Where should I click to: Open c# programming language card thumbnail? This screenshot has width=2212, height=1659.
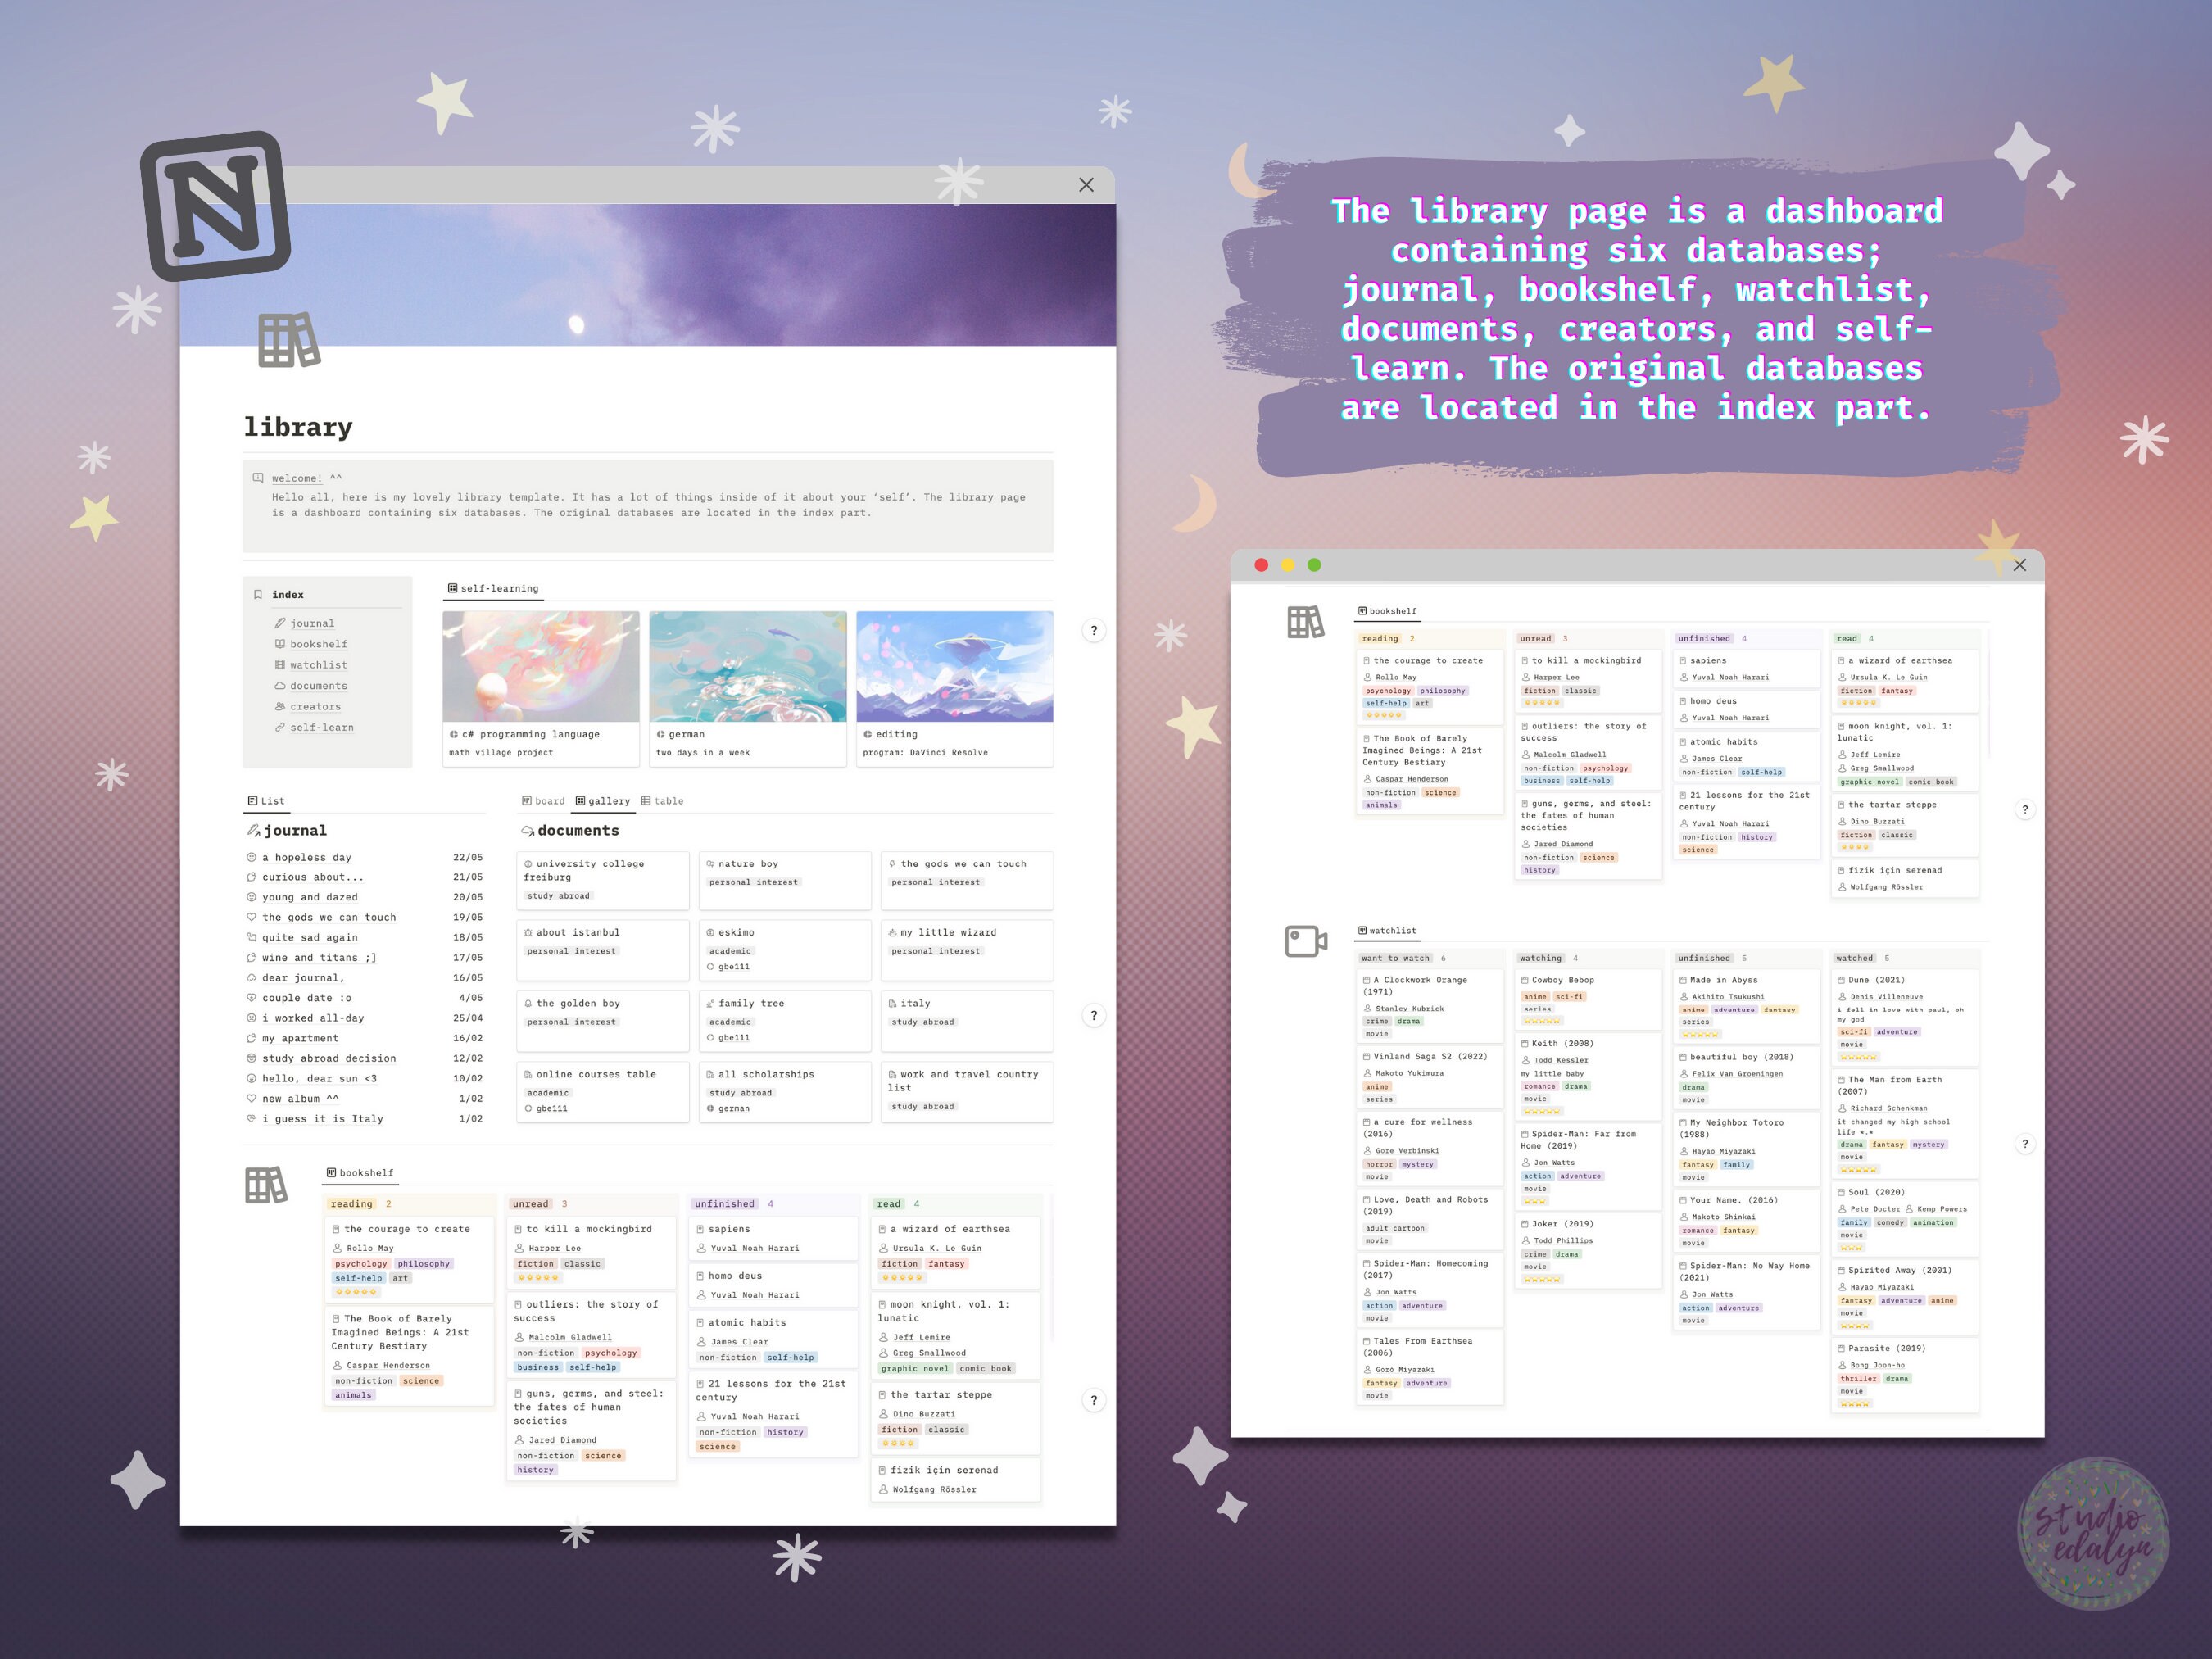click(541, 666)
